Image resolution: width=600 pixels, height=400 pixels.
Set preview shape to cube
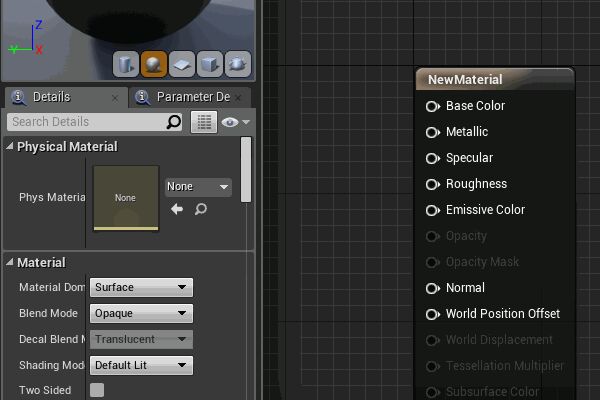tap(210, 65)
